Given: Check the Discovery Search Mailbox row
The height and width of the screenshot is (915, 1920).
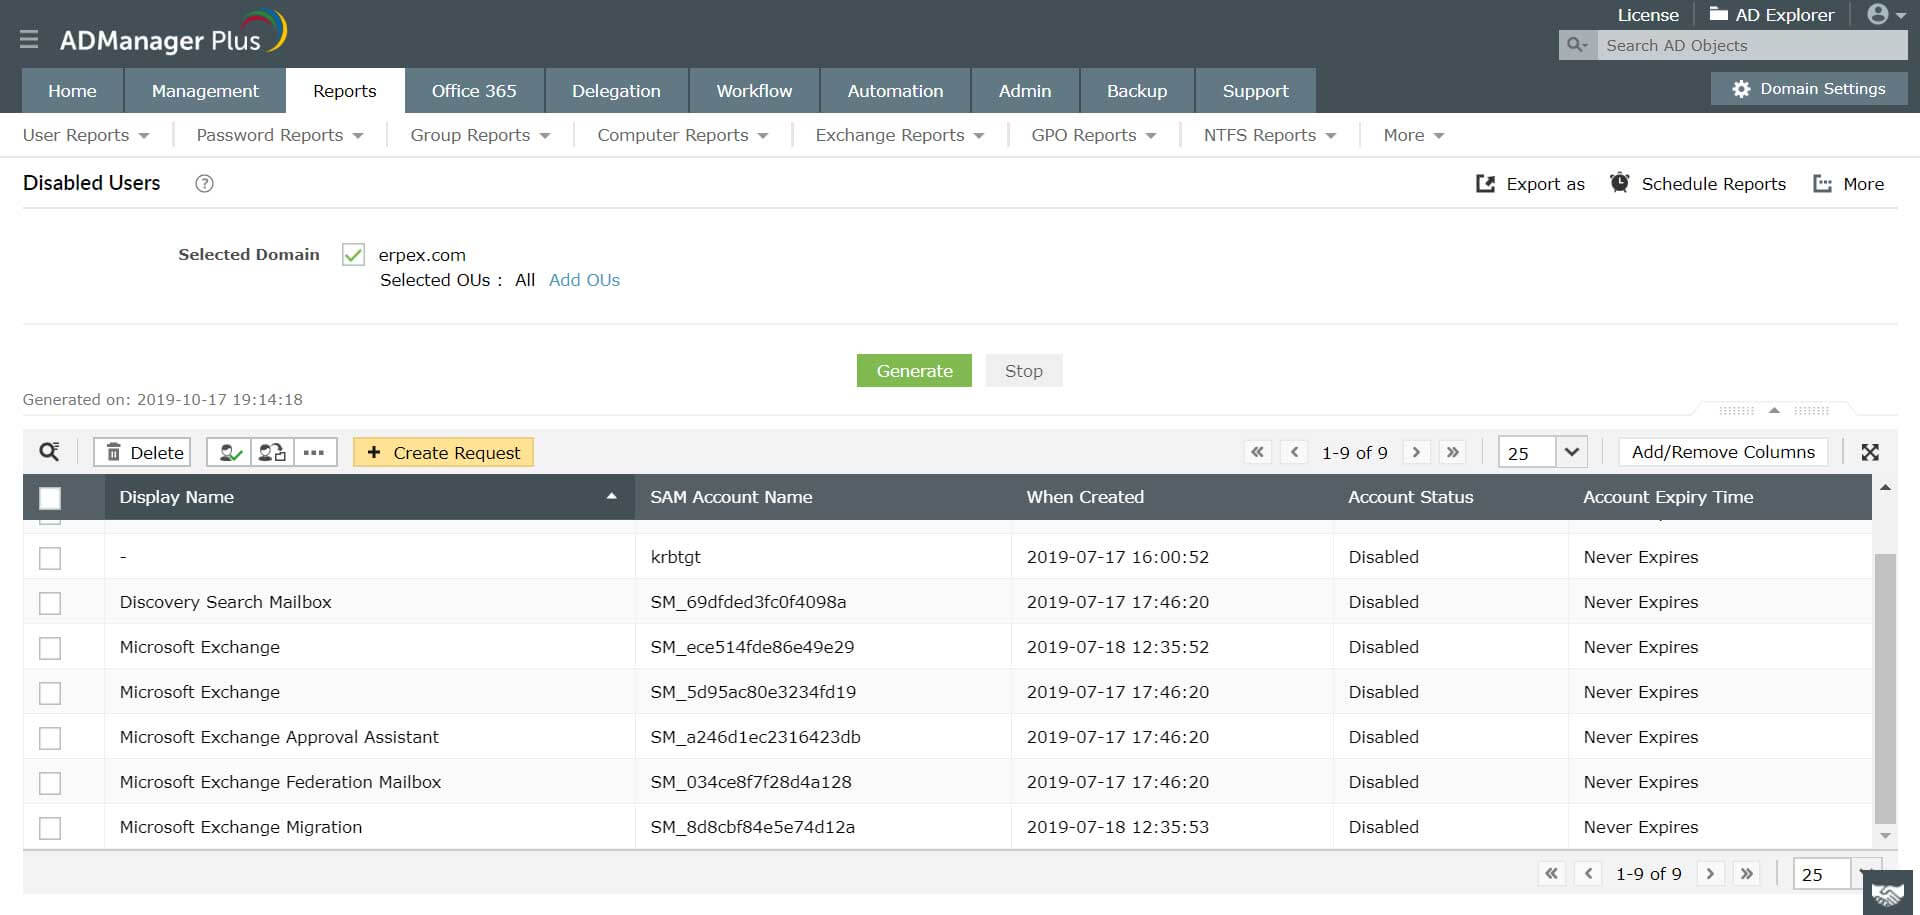Looking at the screenshot, I should pyautogui.click(x=50, y=602).
